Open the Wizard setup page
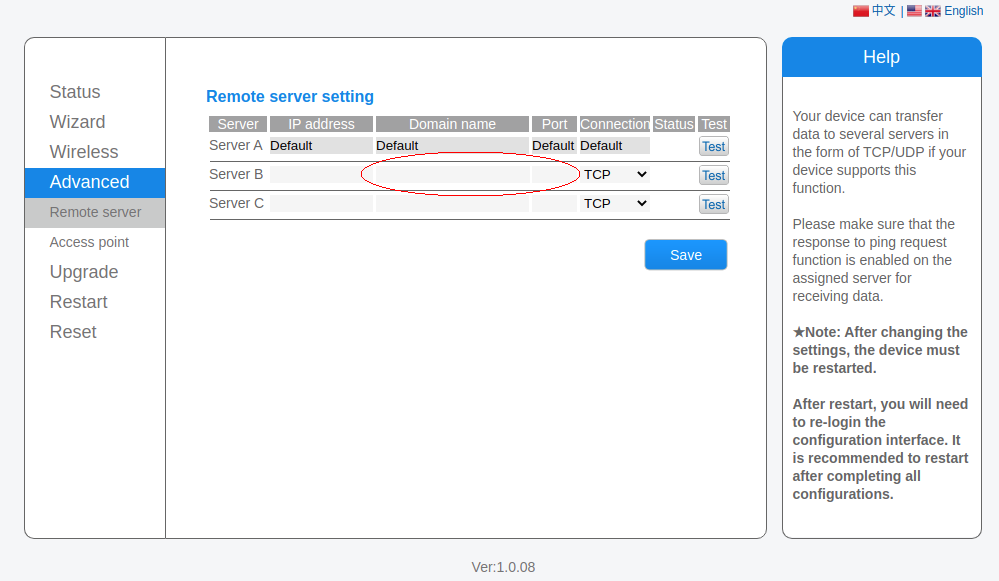This screenshot has height=581, width=999. coord(77,122)
